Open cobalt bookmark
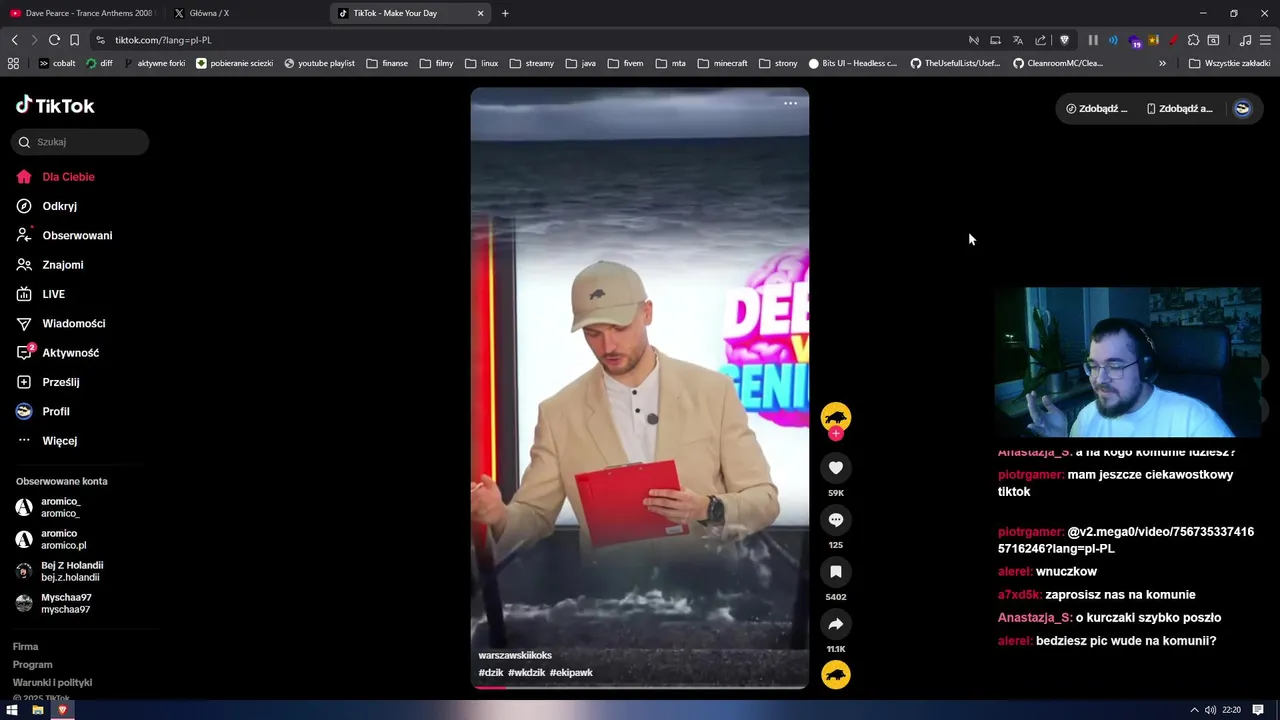The width and height of the screenshot is (1280, 720). point(57,63)
